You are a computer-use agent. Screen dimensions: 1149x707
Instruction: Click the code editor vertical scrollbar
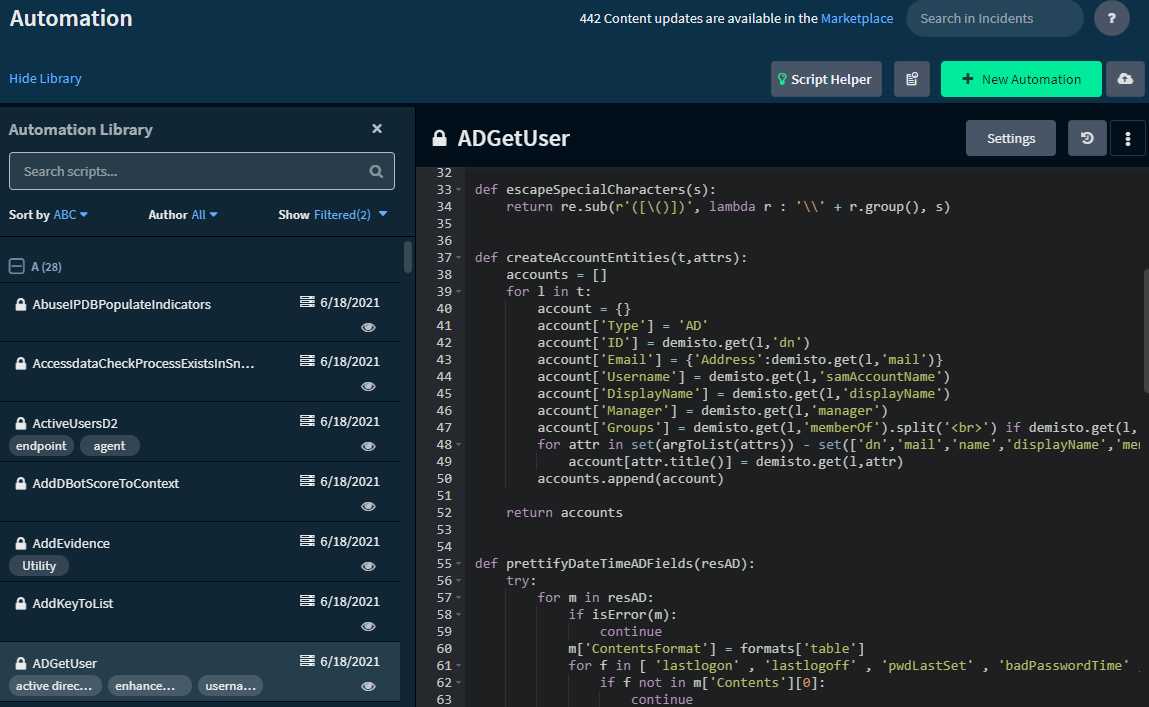1145,330
